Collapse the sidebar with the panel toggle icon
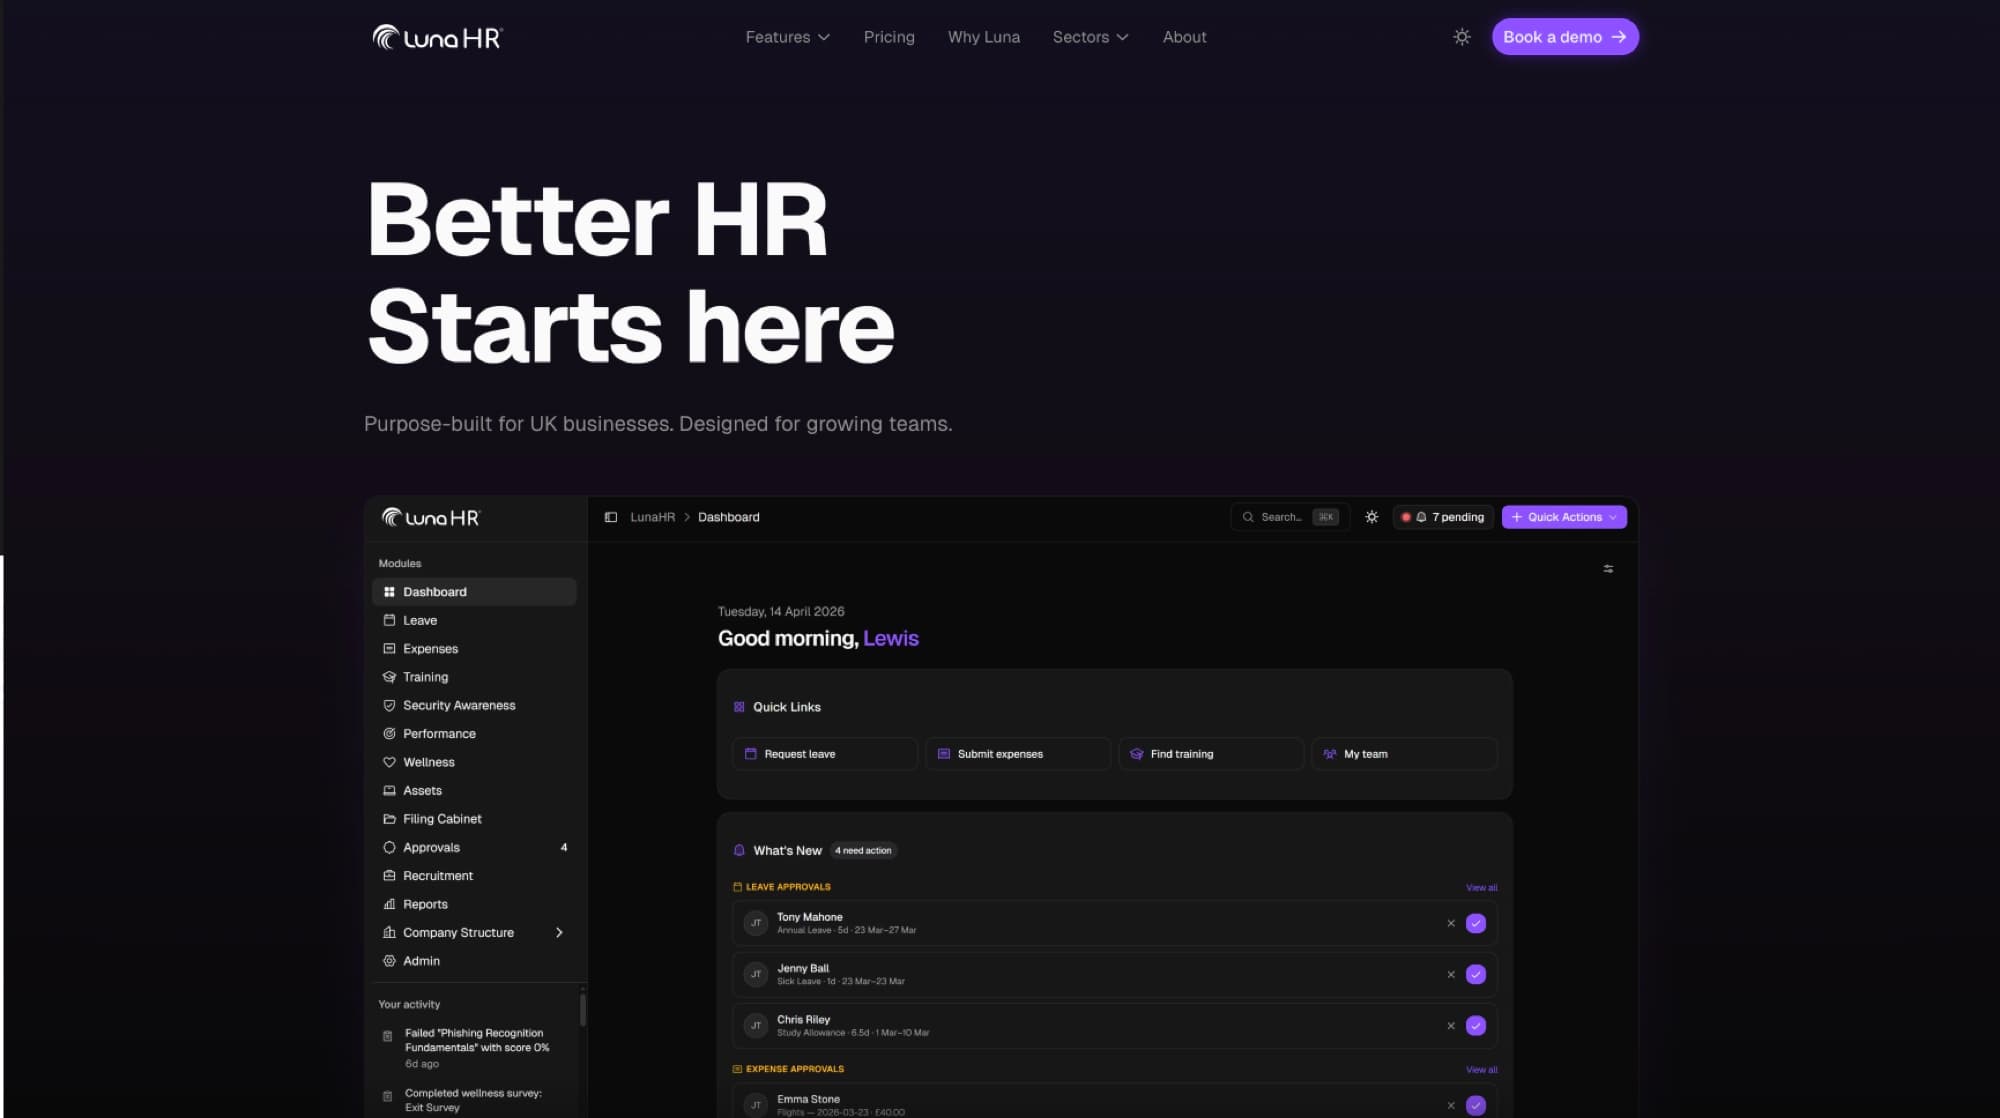Image resolution: width=2000 pixels, height=1118 pixels. (610, 517)
